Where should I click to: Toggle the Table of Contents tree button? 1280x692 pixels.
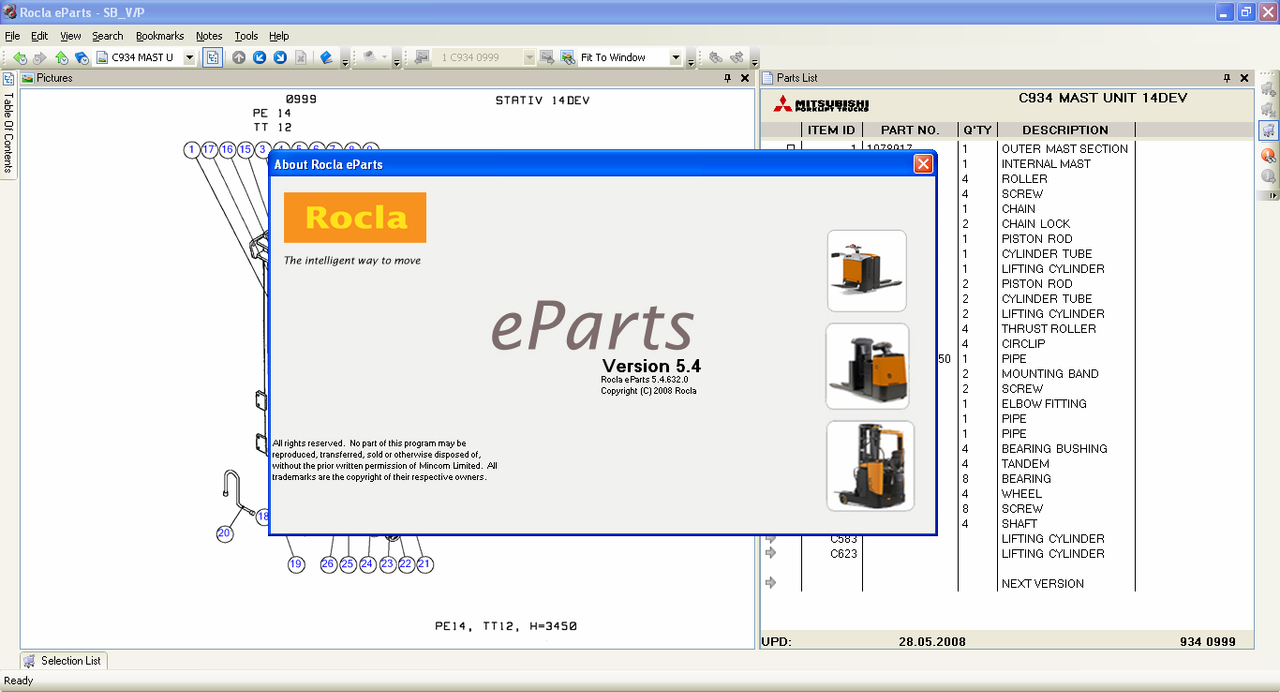[x=213, y=58]
